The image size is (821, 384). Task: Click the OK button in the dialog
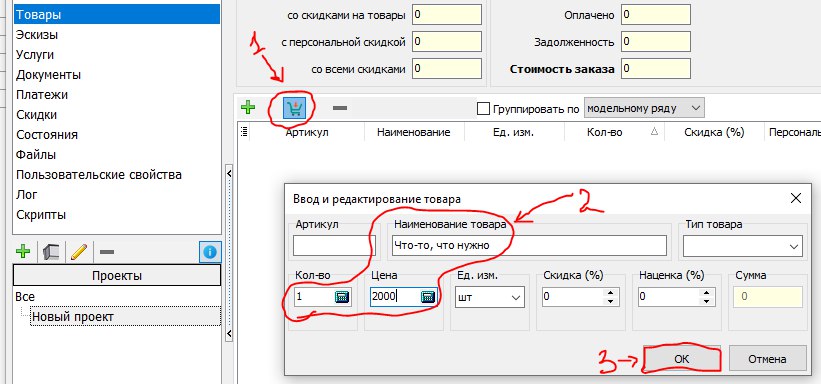pyautogui.click(x=681, y=359)
